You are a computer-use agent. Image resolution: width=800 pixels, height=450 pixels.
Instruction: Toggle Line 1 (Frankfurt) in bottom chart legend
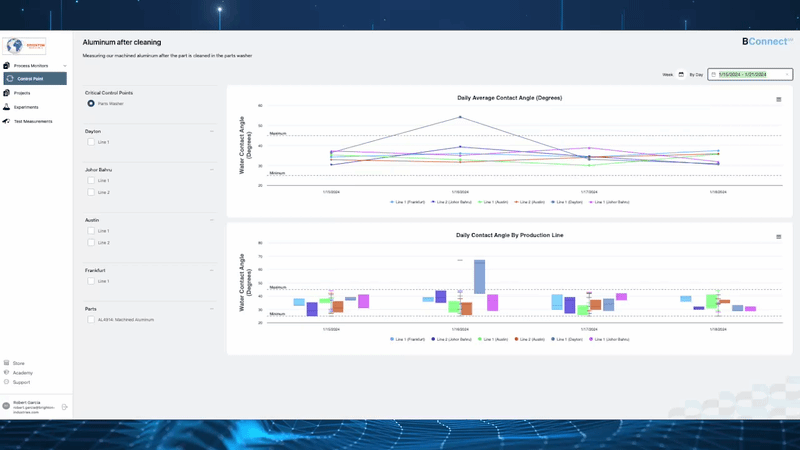407,339
